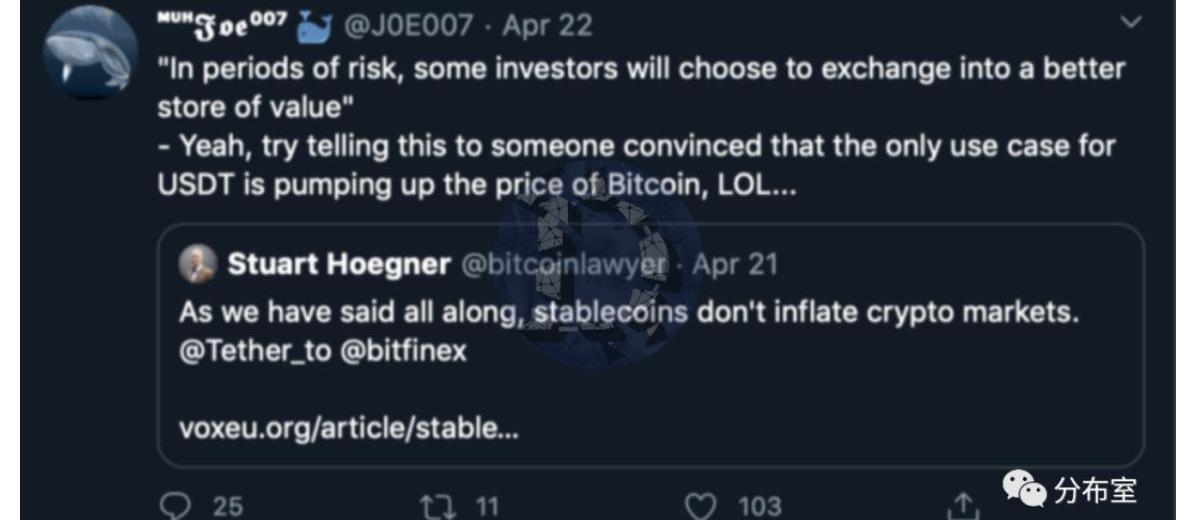Click the Apr 22 timestamp
Viewport: 1204px width, 520px height.
(547, 26)
